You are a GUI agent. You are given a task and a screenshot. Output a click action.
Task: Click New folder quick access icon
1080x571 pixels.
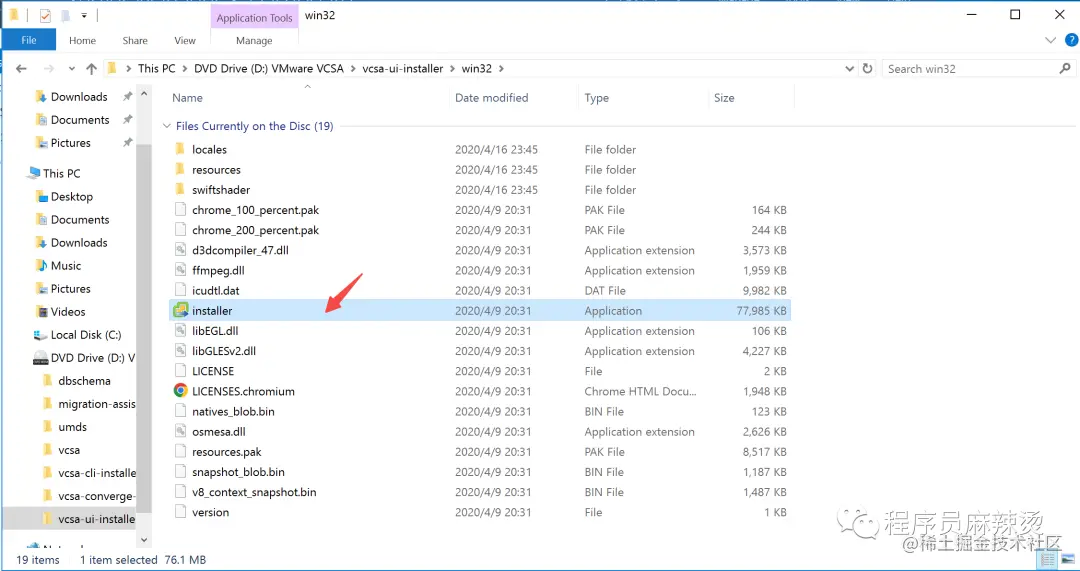tap(65, 15)
